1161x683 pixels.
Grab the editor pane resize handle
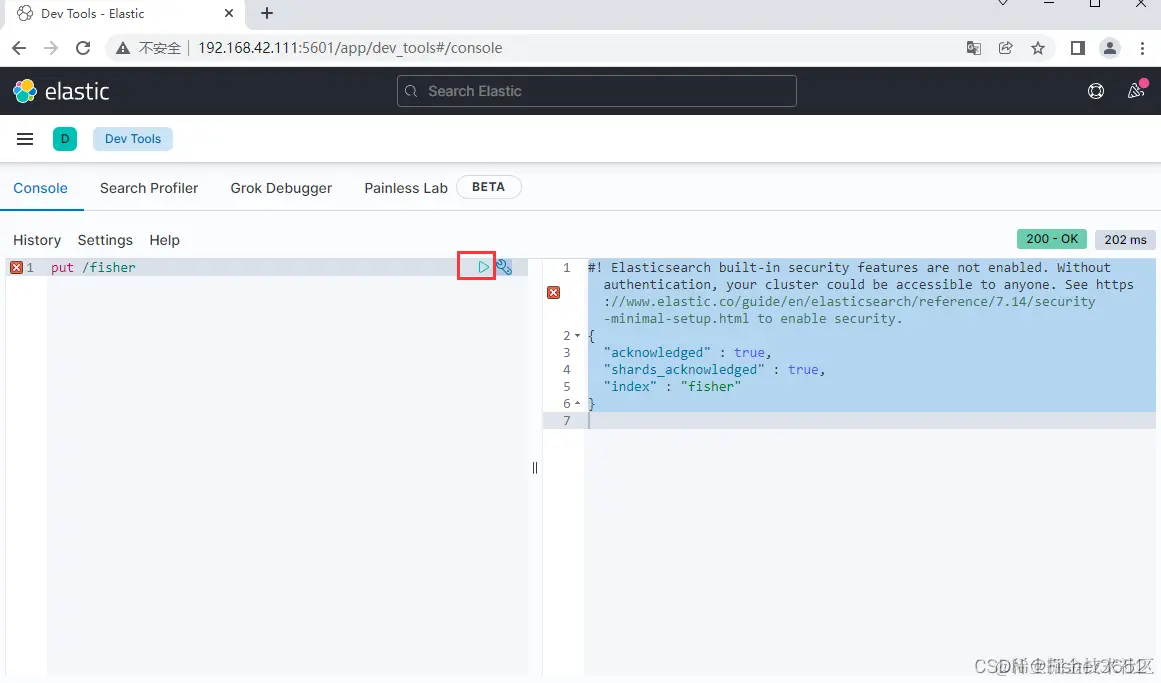(535, 467)
